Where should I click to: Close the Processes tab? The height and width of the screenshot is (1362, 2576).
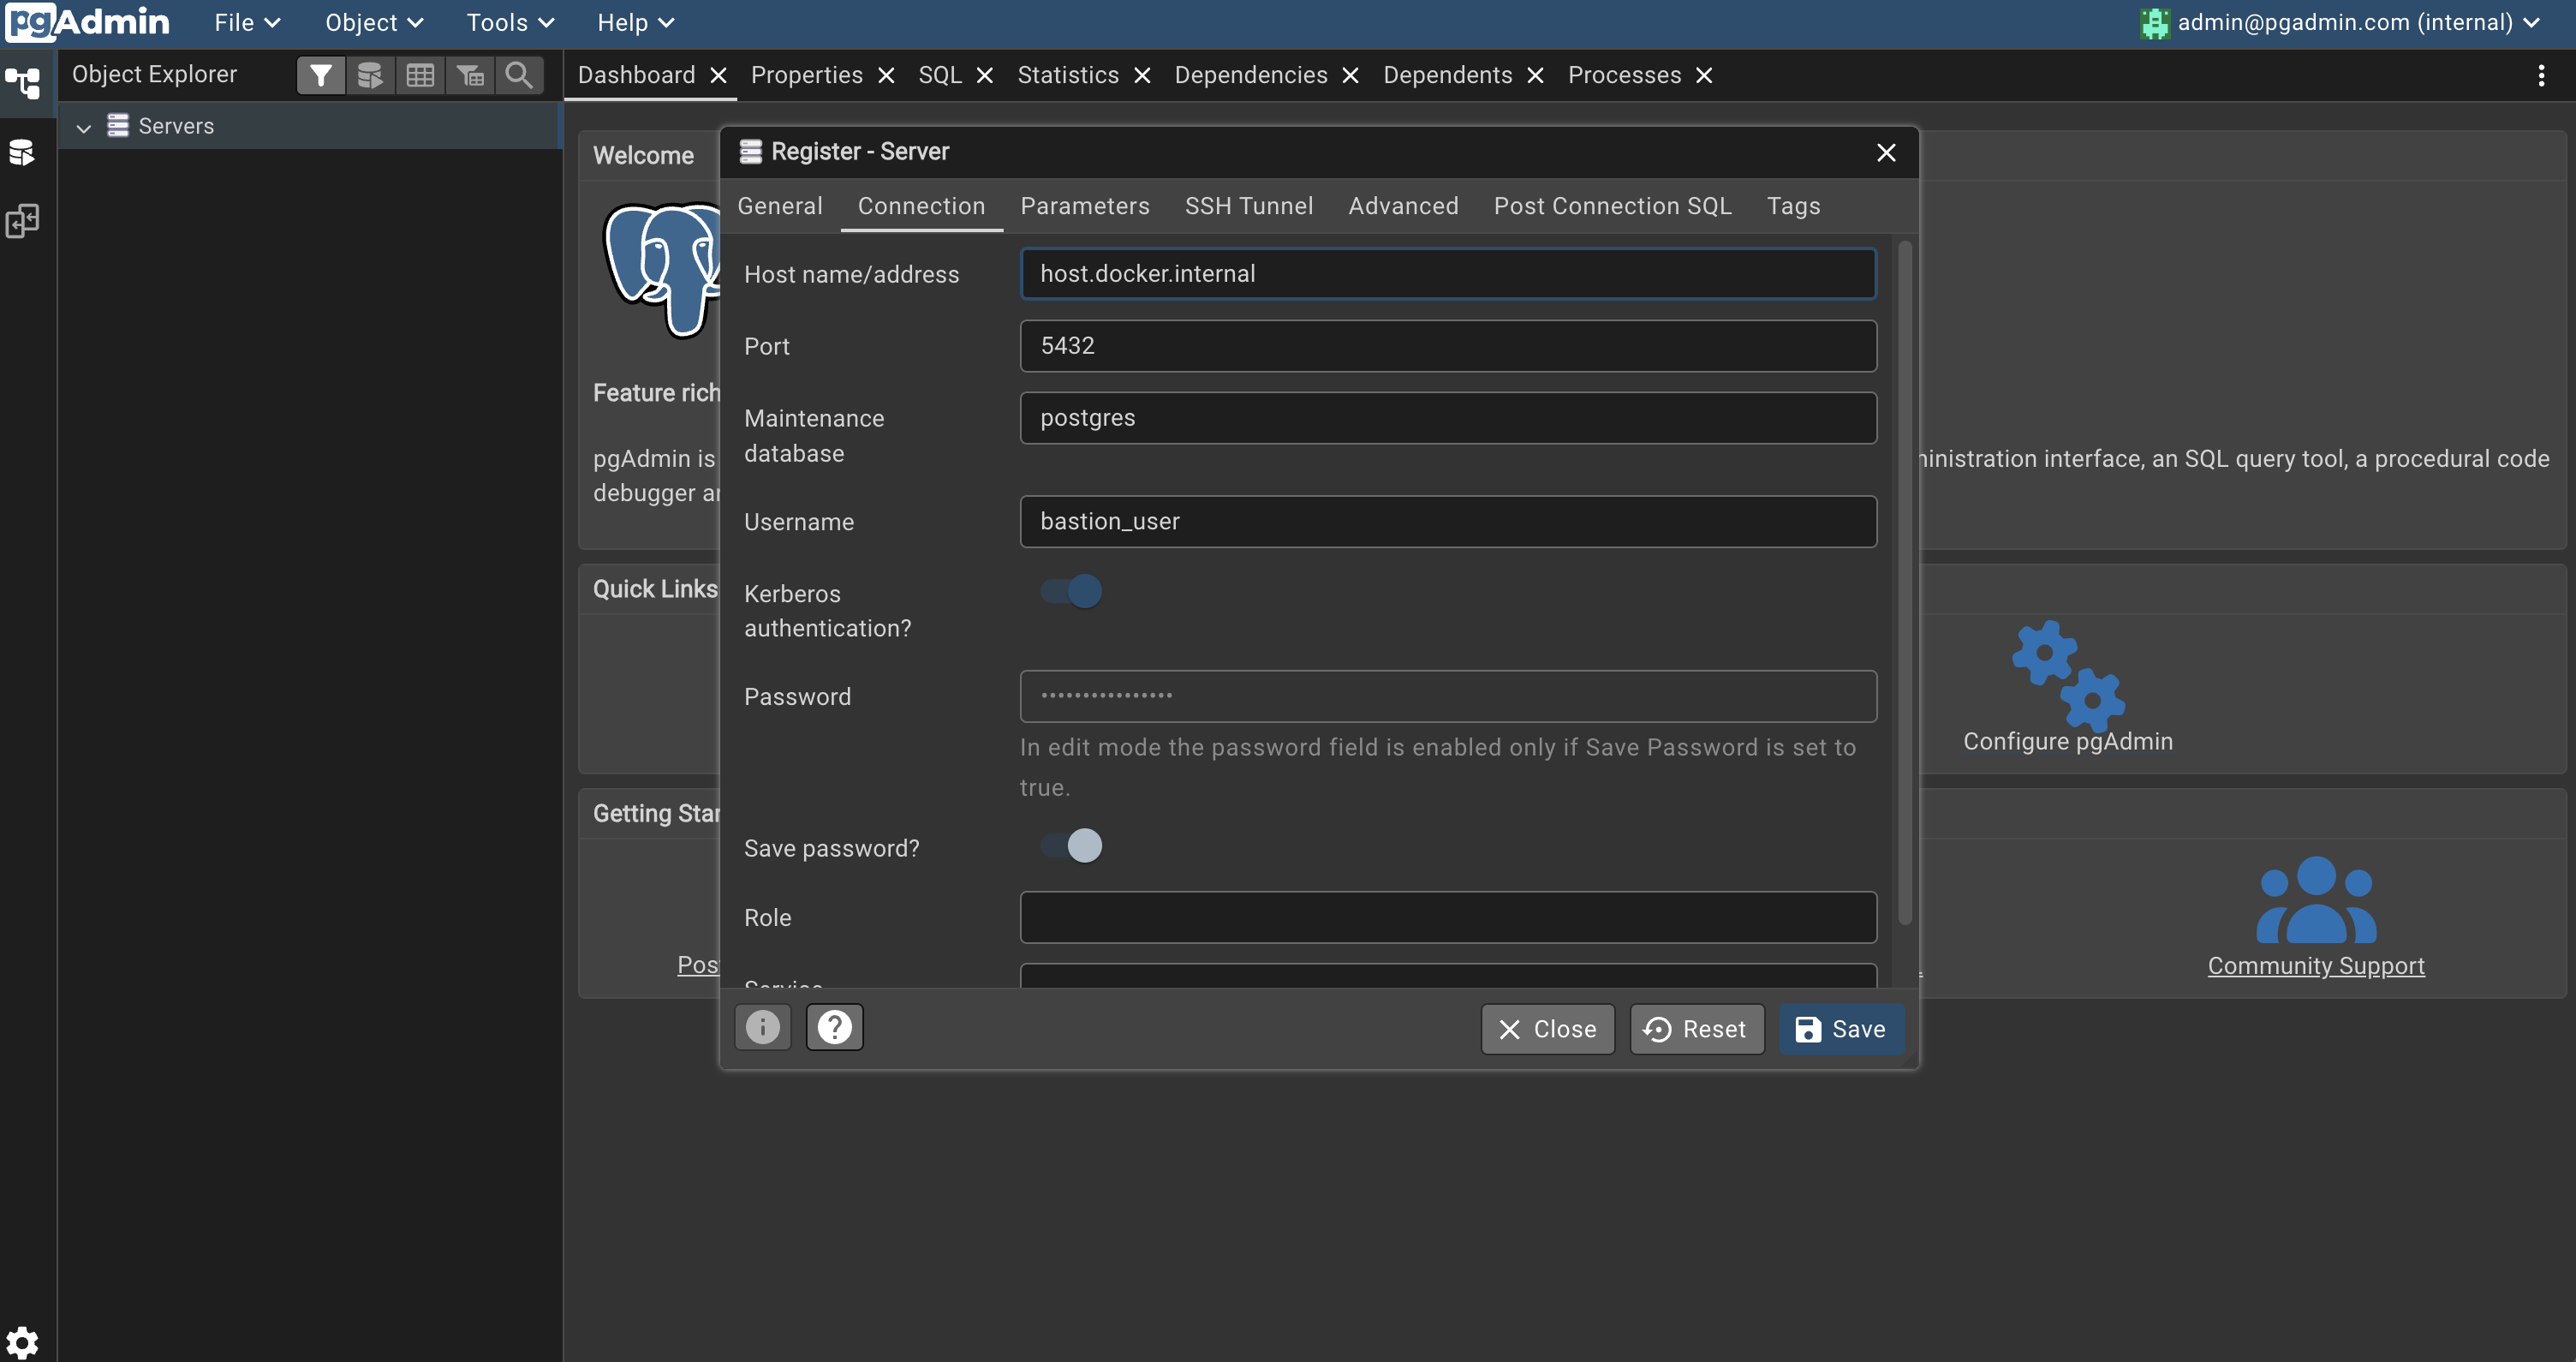[x=1705, y=76]
